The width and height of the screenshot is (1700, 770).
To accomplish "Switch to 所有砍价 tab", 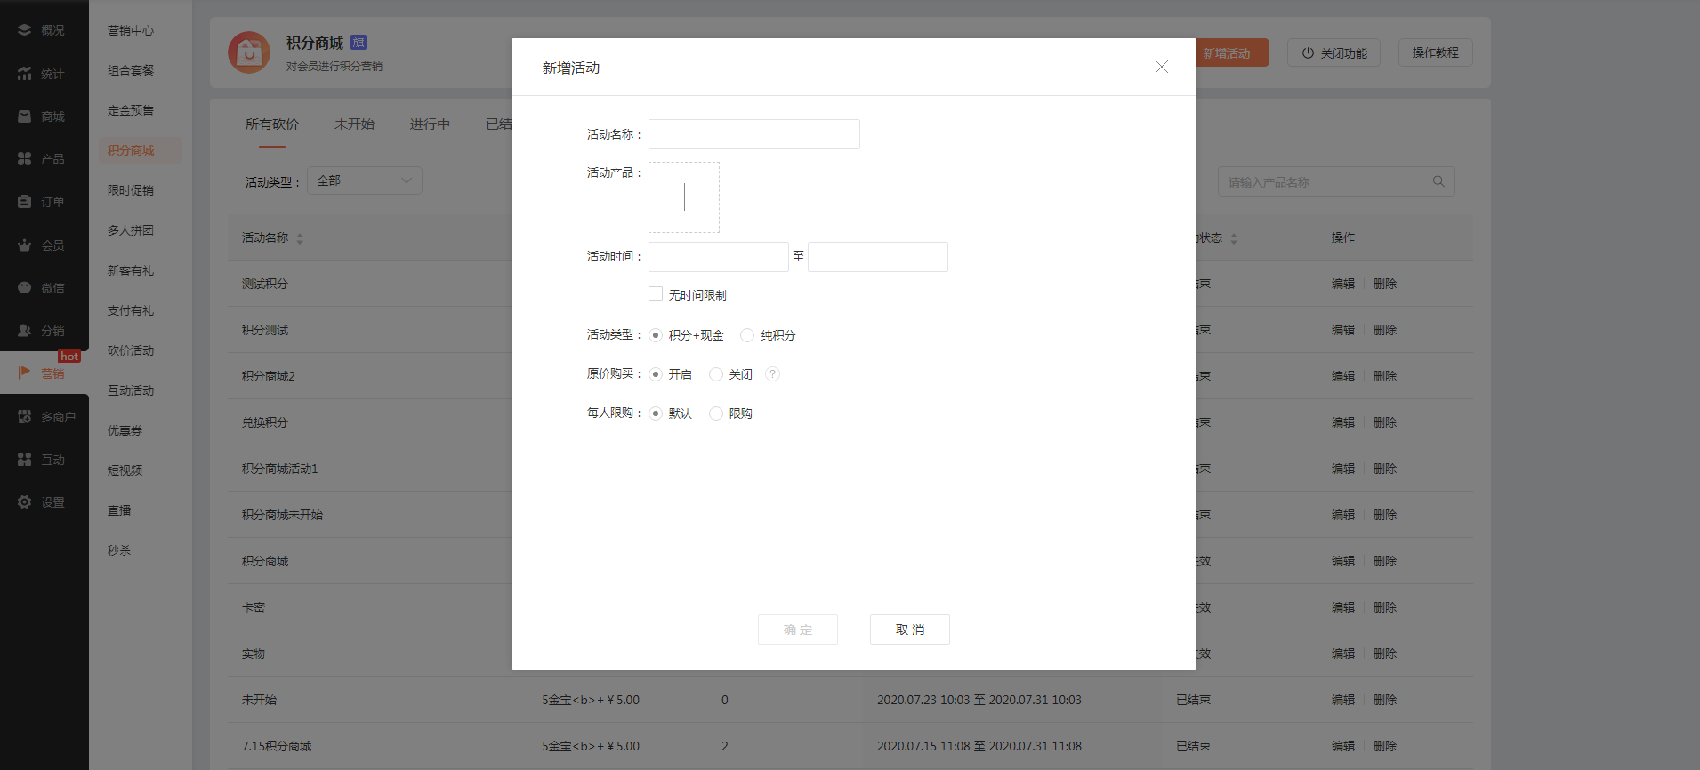I will click(x=272, y=124).
